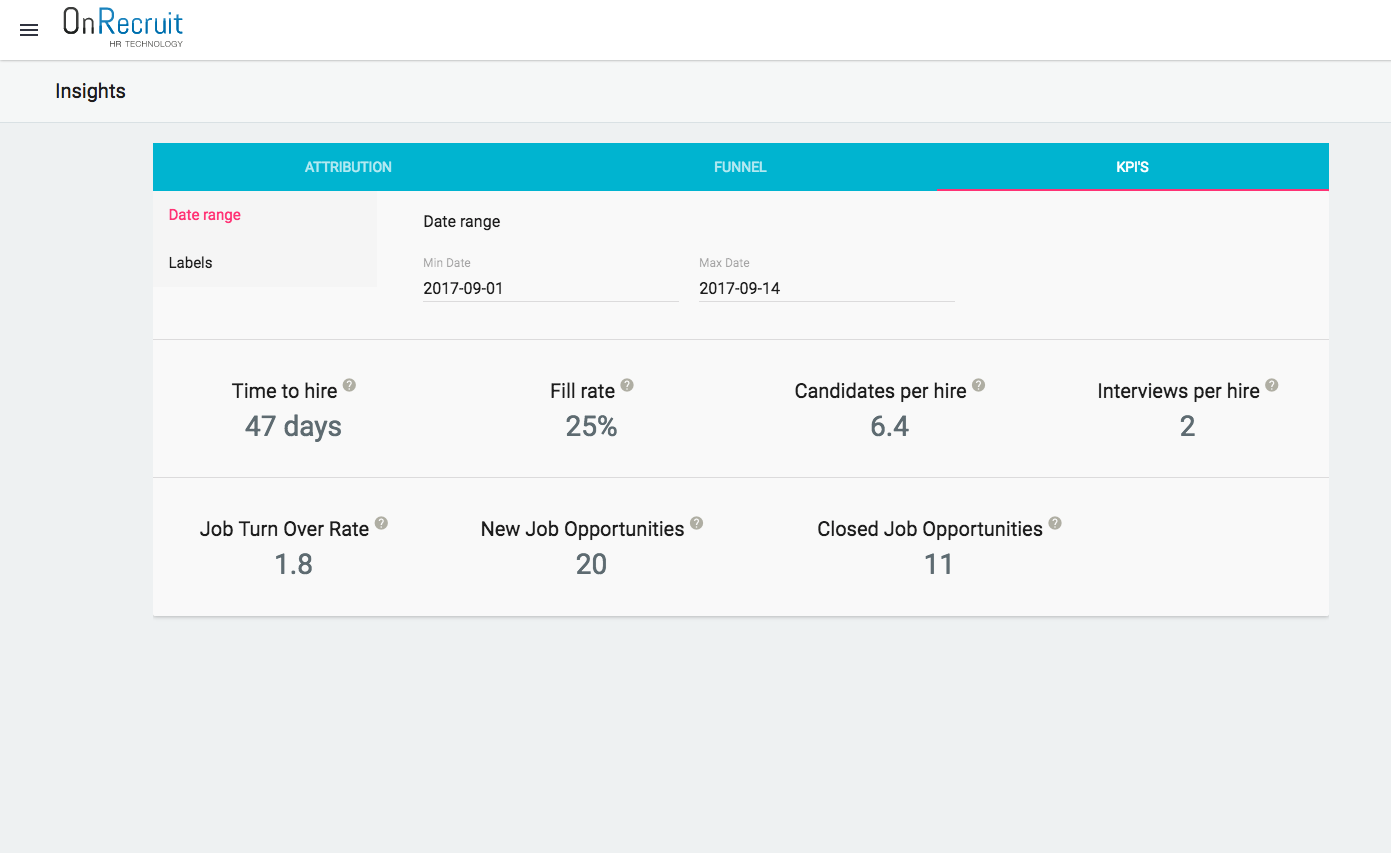Open the Closed Job Opportunities tooltip icon
The width and height of the screenshot is (1391, 853).
pyautogui.click(x=1055, y=521)
